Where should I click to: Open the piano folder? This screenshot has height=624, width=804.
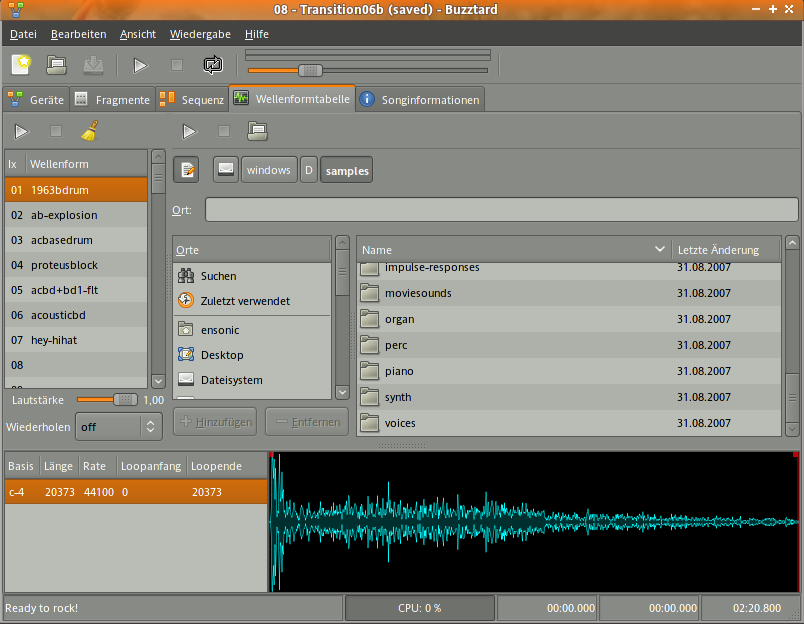tap(569, 371)
